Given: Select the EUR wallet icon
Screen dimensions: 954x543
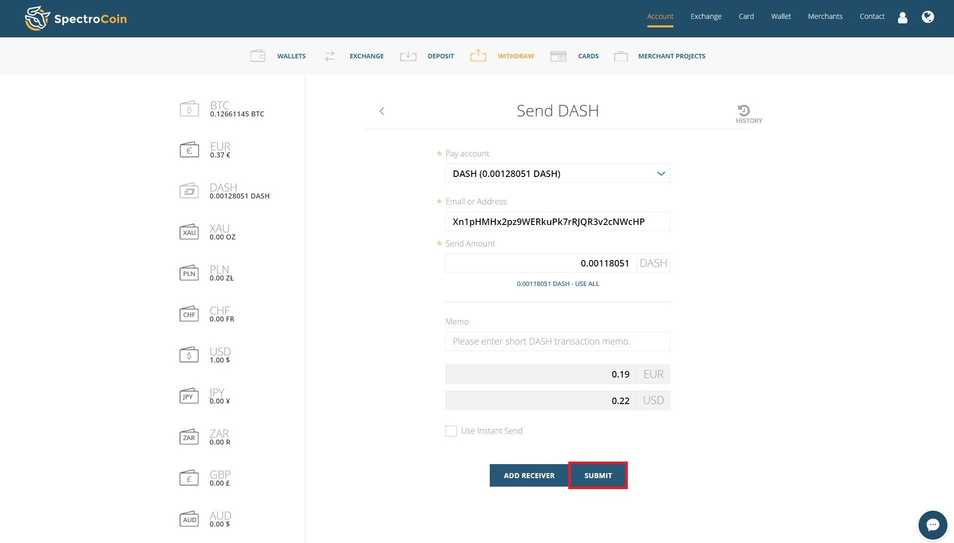Looking at the screenshot, I should [x=189, y=150].
